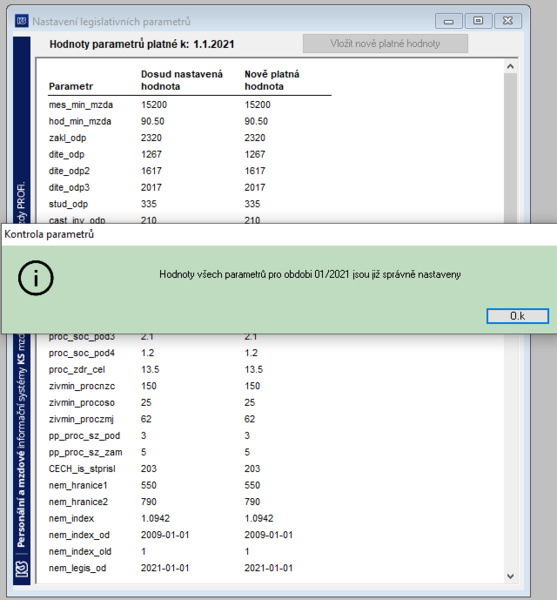Click the info icon in Kontrola parametrů dialog
This screenshot has width=557, height=600.
[36, 278]
